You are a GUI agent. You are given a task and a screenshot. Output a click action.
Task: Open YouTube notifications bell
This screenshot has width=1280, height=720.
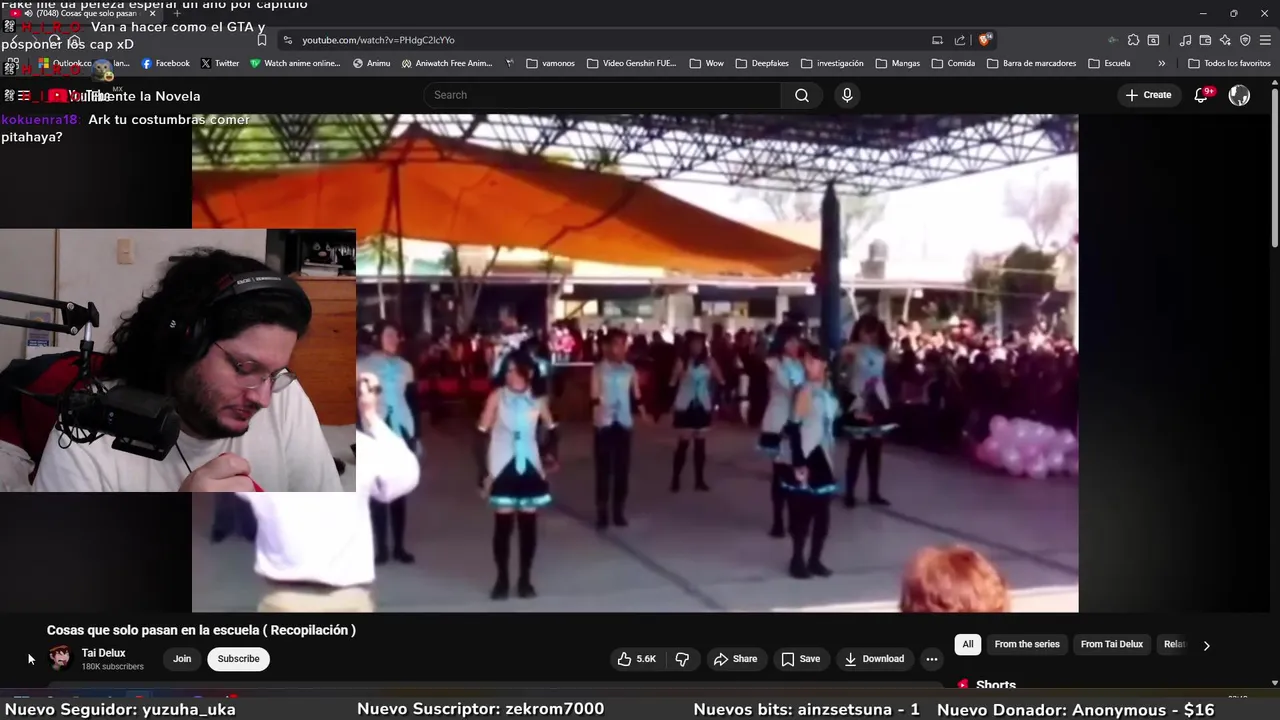click(x=1203, y=95)
